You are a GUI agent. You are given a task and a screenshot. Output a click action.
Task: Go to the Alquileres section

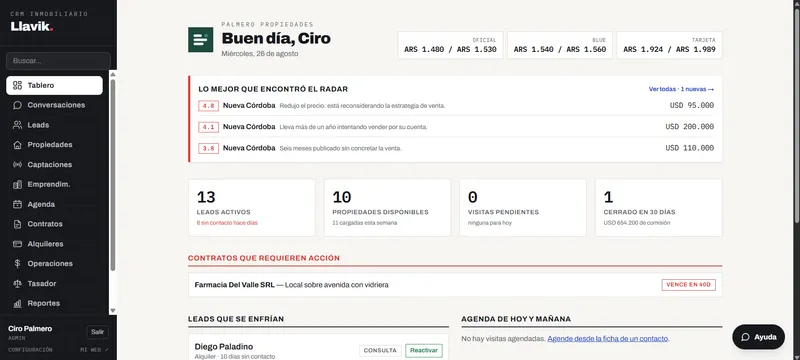tap(55, 244)
